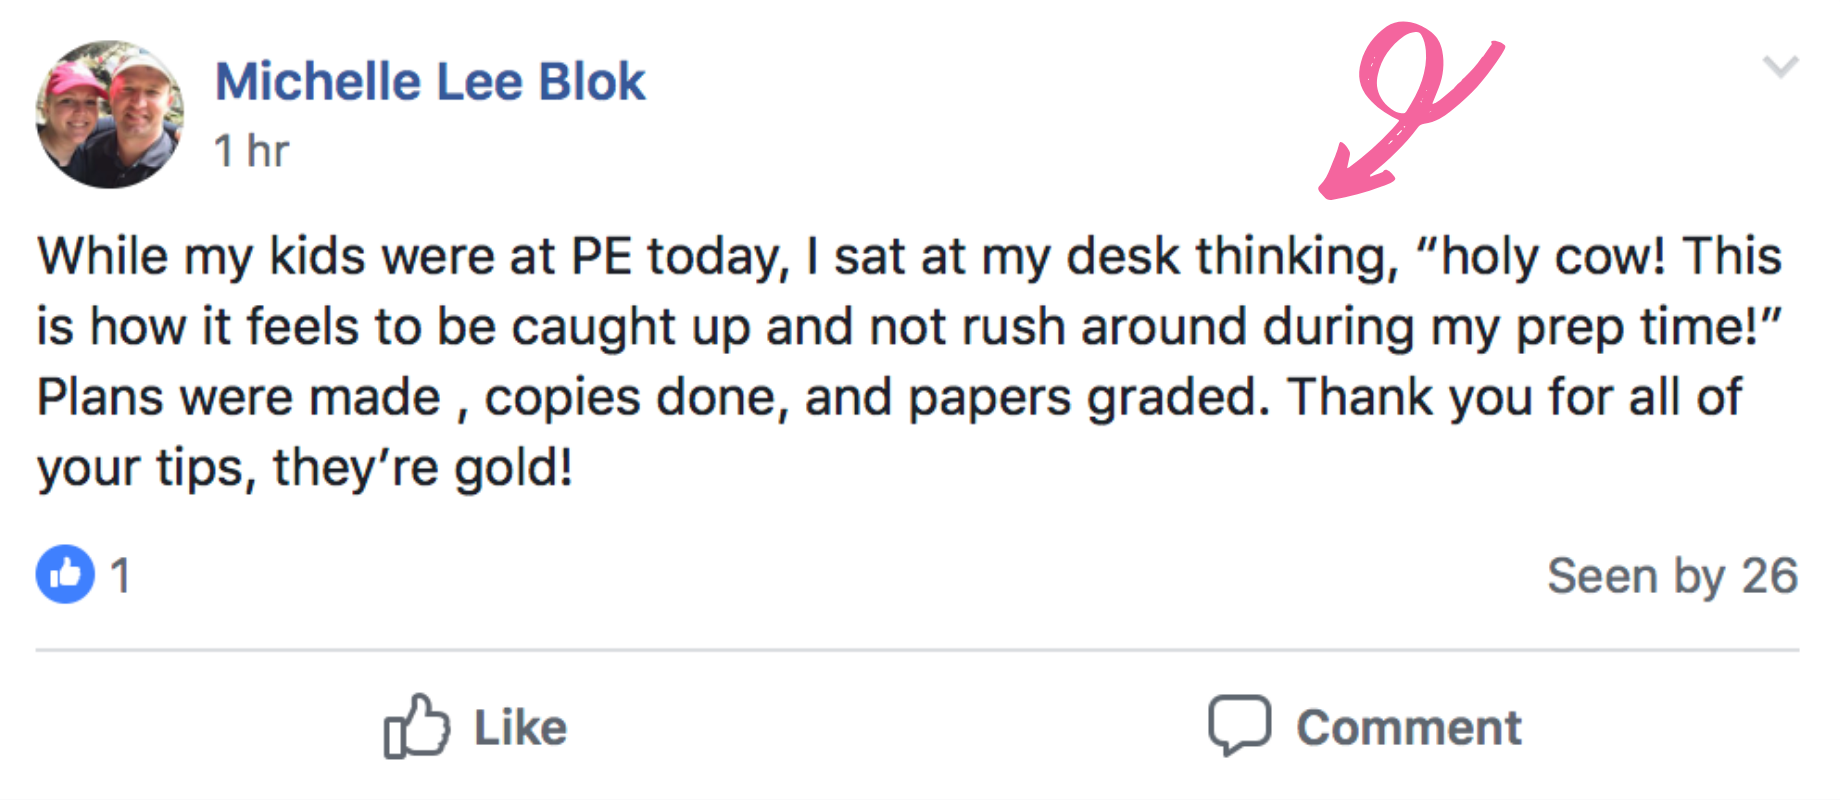Open the Michelle Lee Blok profile link

point(430,82)
